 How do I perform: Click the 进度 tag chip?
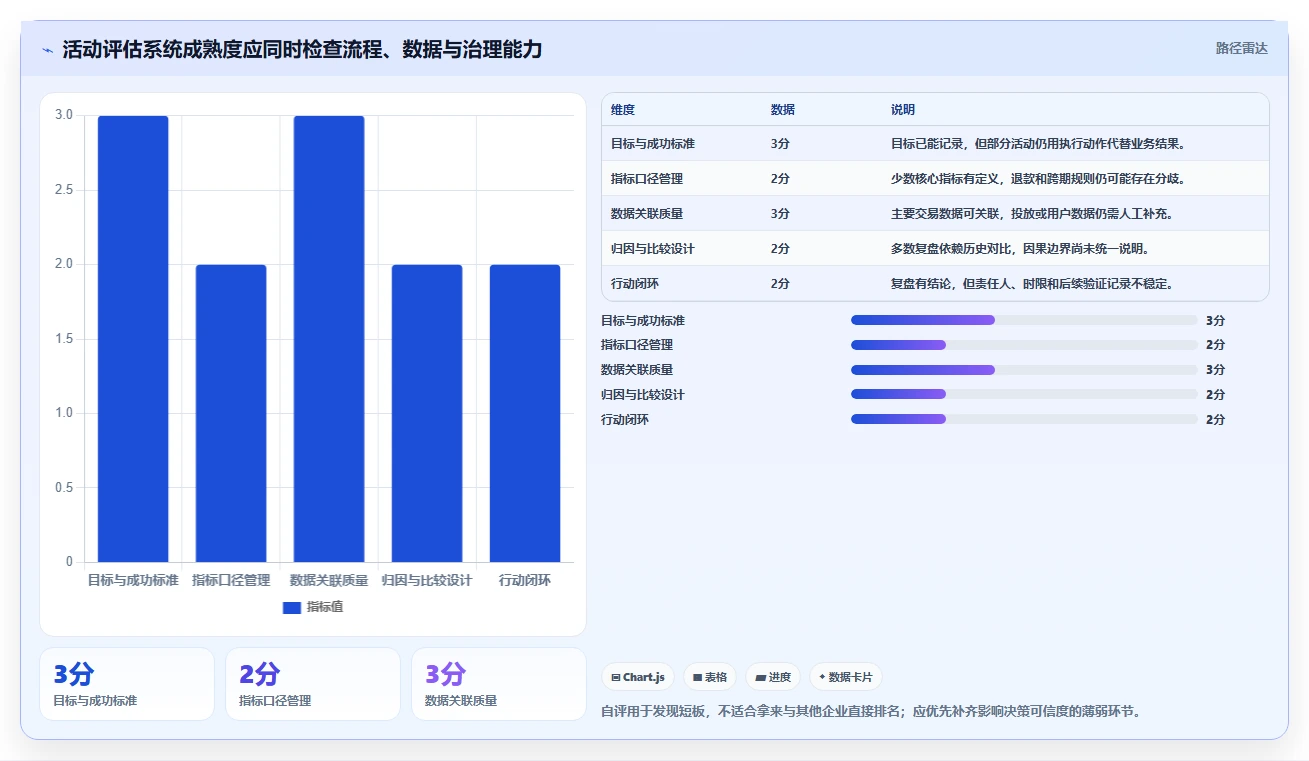[x=773, y=677]
